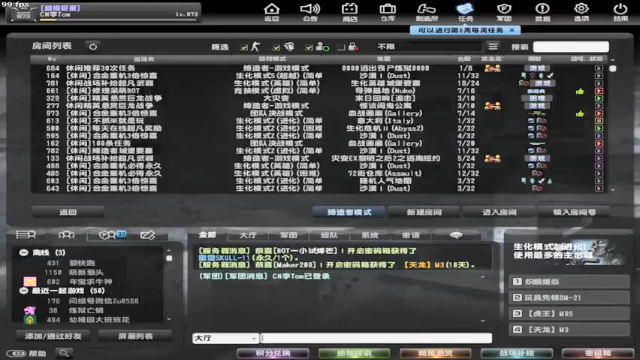Click the 进入房间 join room button
Viewport: 640px width, 360px height.
pos(499,212)
